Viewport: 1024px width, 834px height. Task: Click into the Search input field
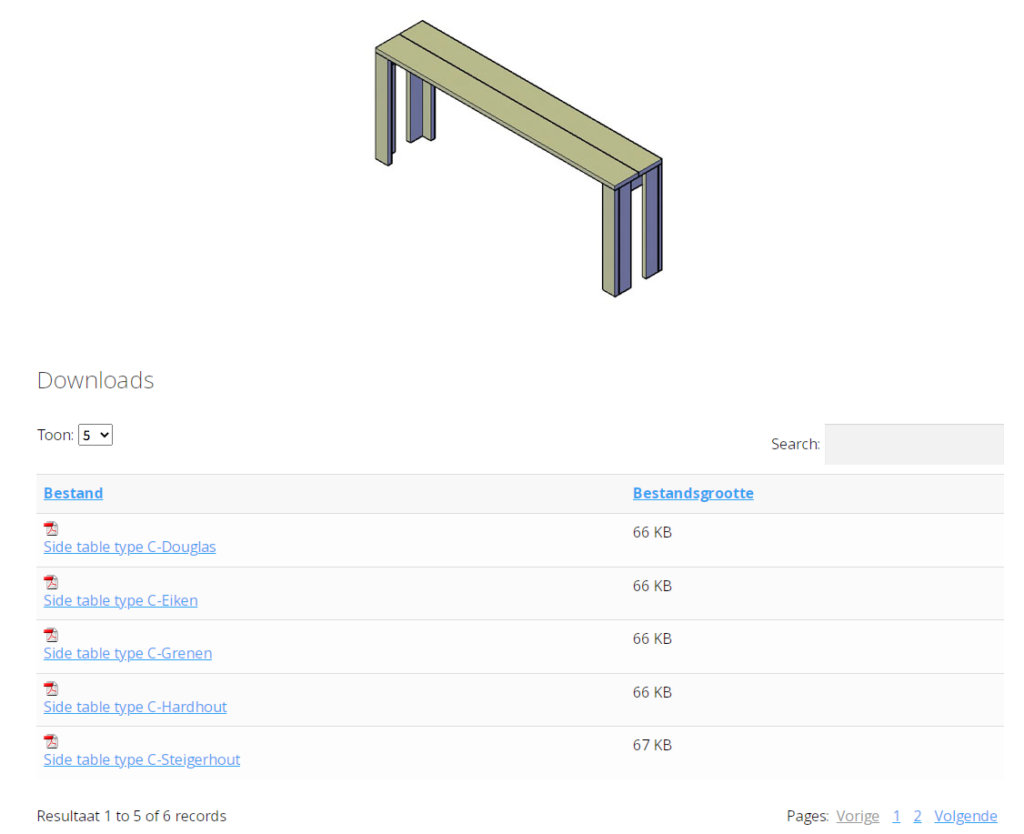pos(913,444)
